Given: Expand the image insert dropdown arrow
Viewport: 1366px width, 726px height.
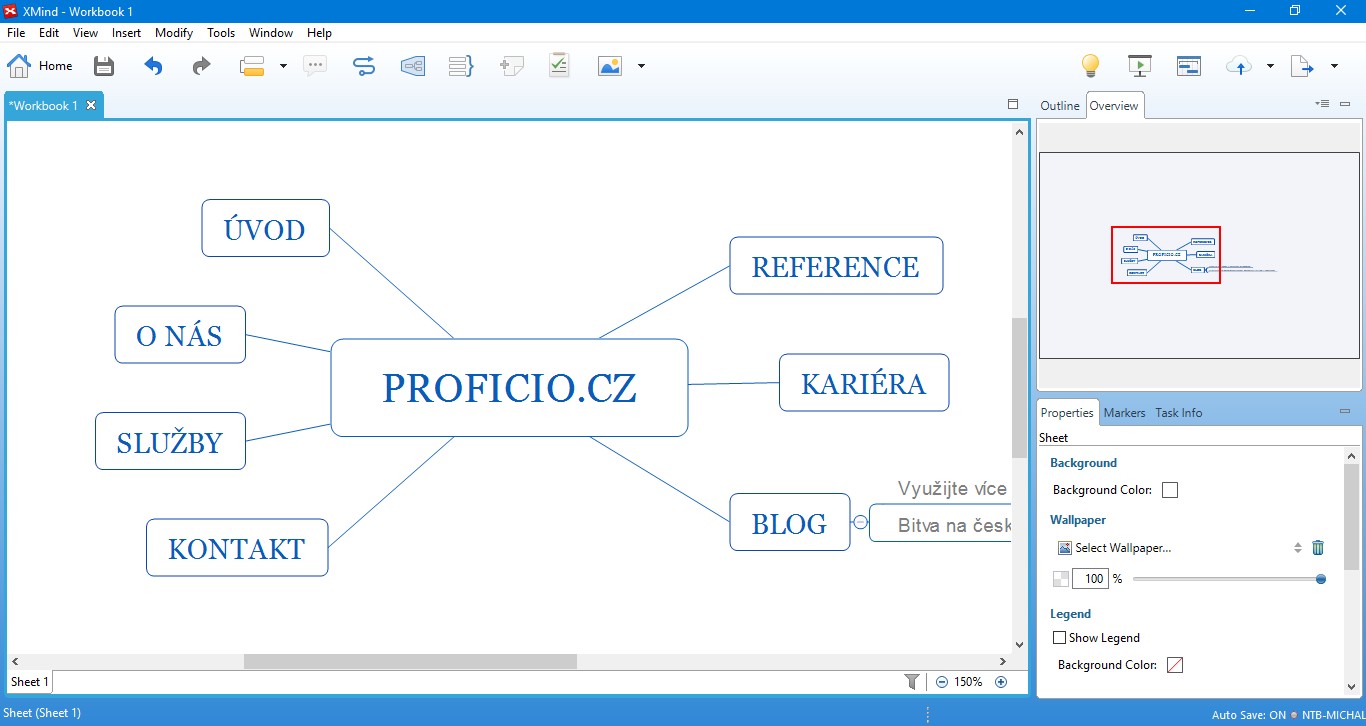Looking at the screenshot, I should pos(641,66).
